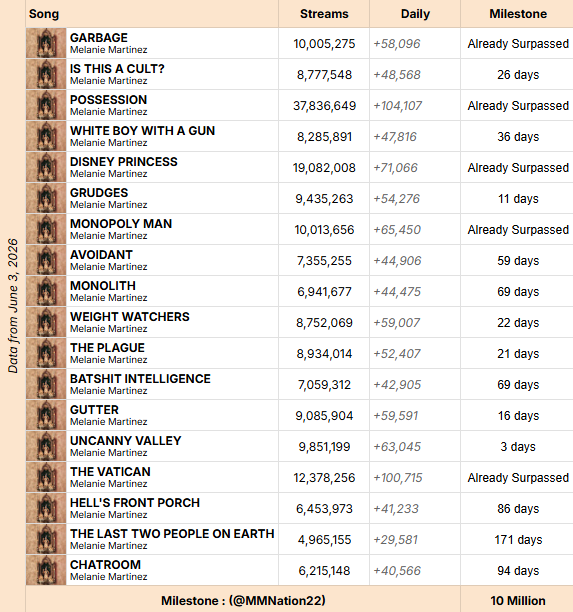Screen dimensions: 573x612
Task: Click the song title BATSHIT INTELLIGENCE
Action: [140, 379]
